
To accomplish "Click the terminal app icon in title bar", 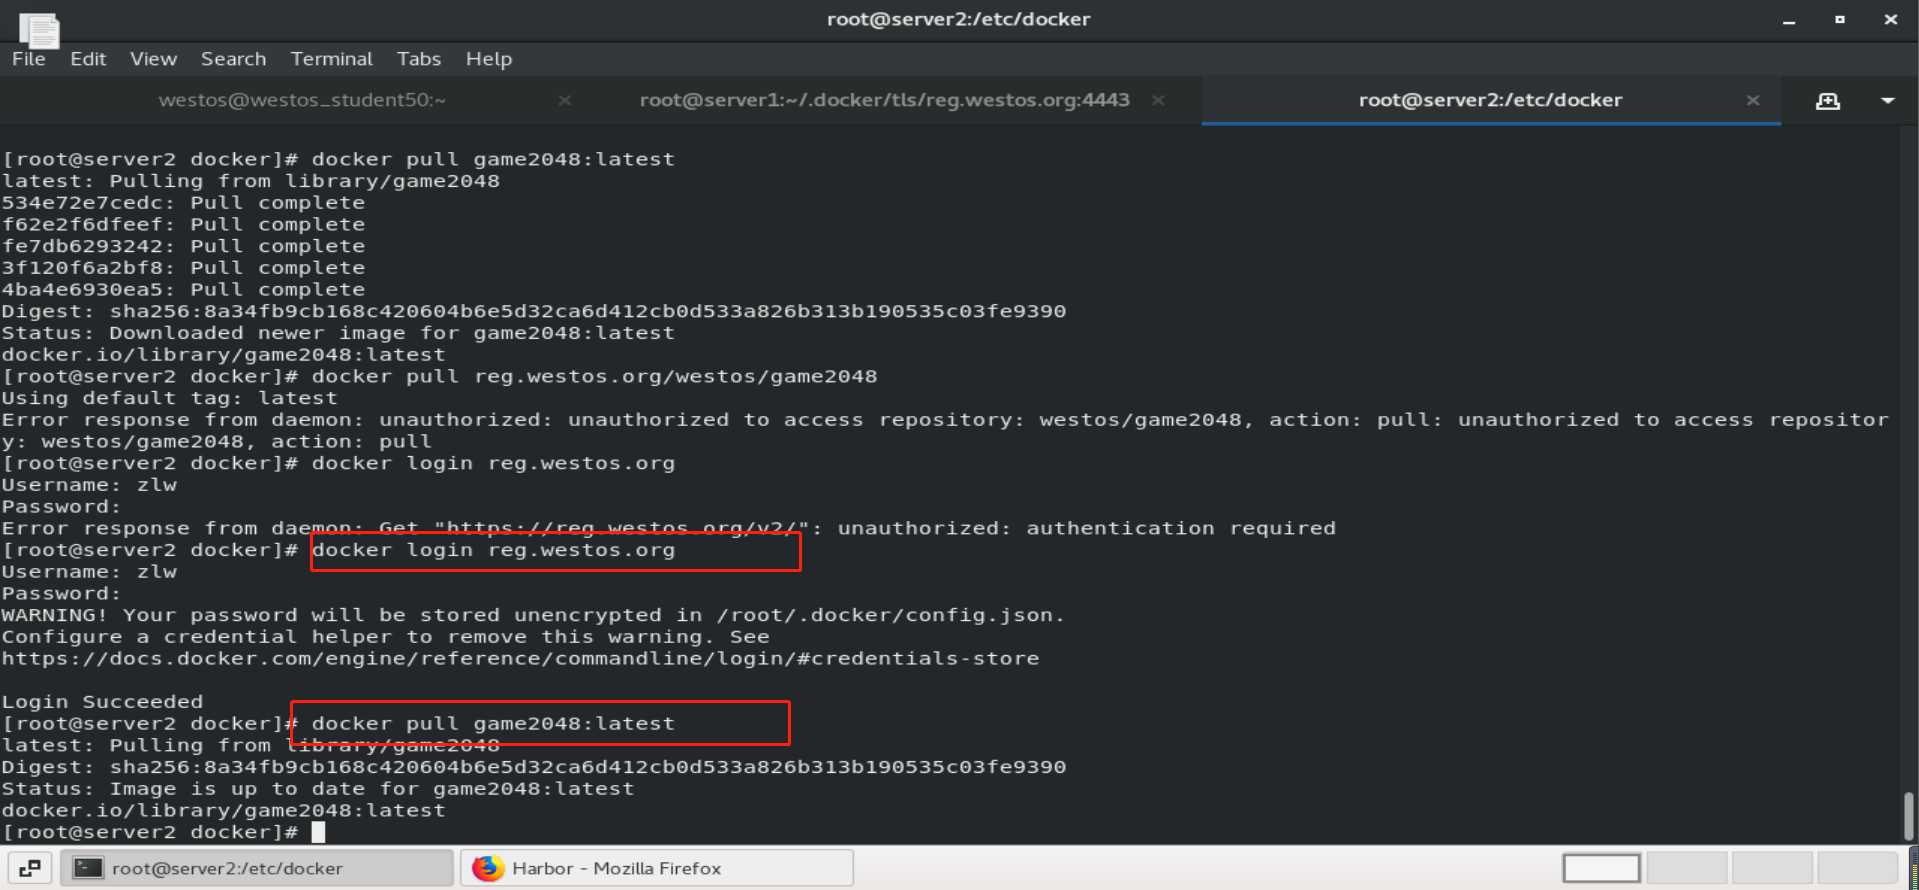I will point(39,30).
